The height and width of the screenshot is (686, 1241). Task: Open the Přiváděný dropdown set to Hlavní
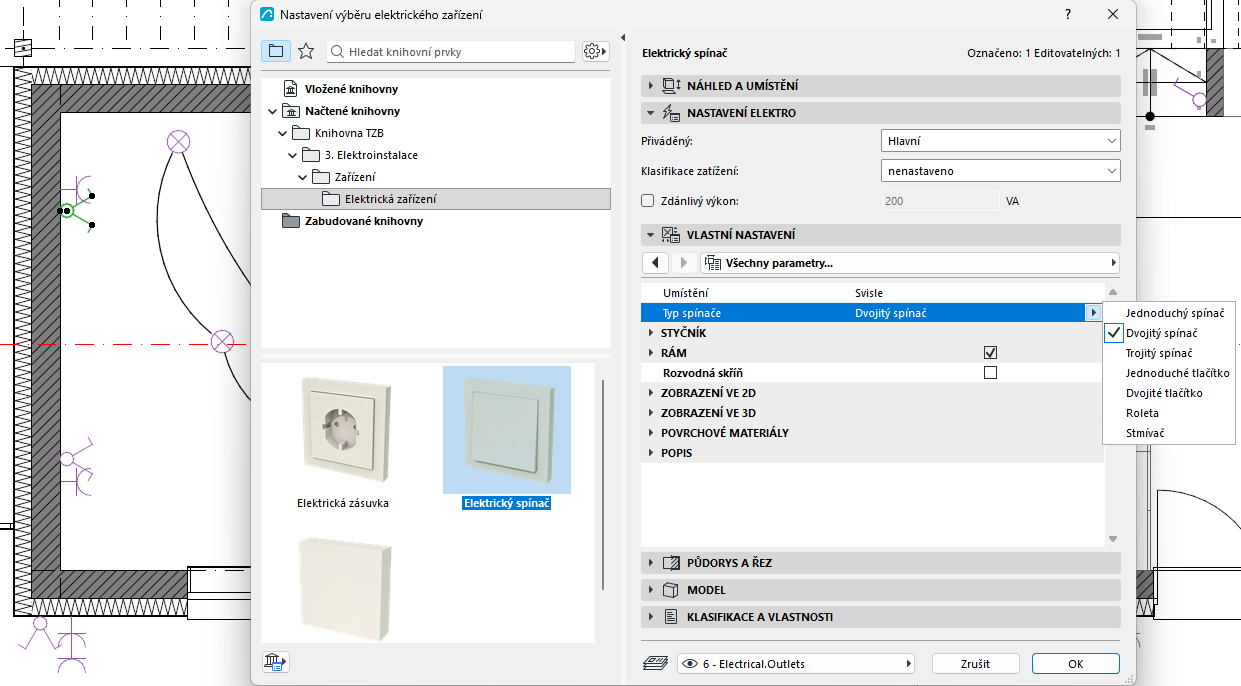(1001, 141)
